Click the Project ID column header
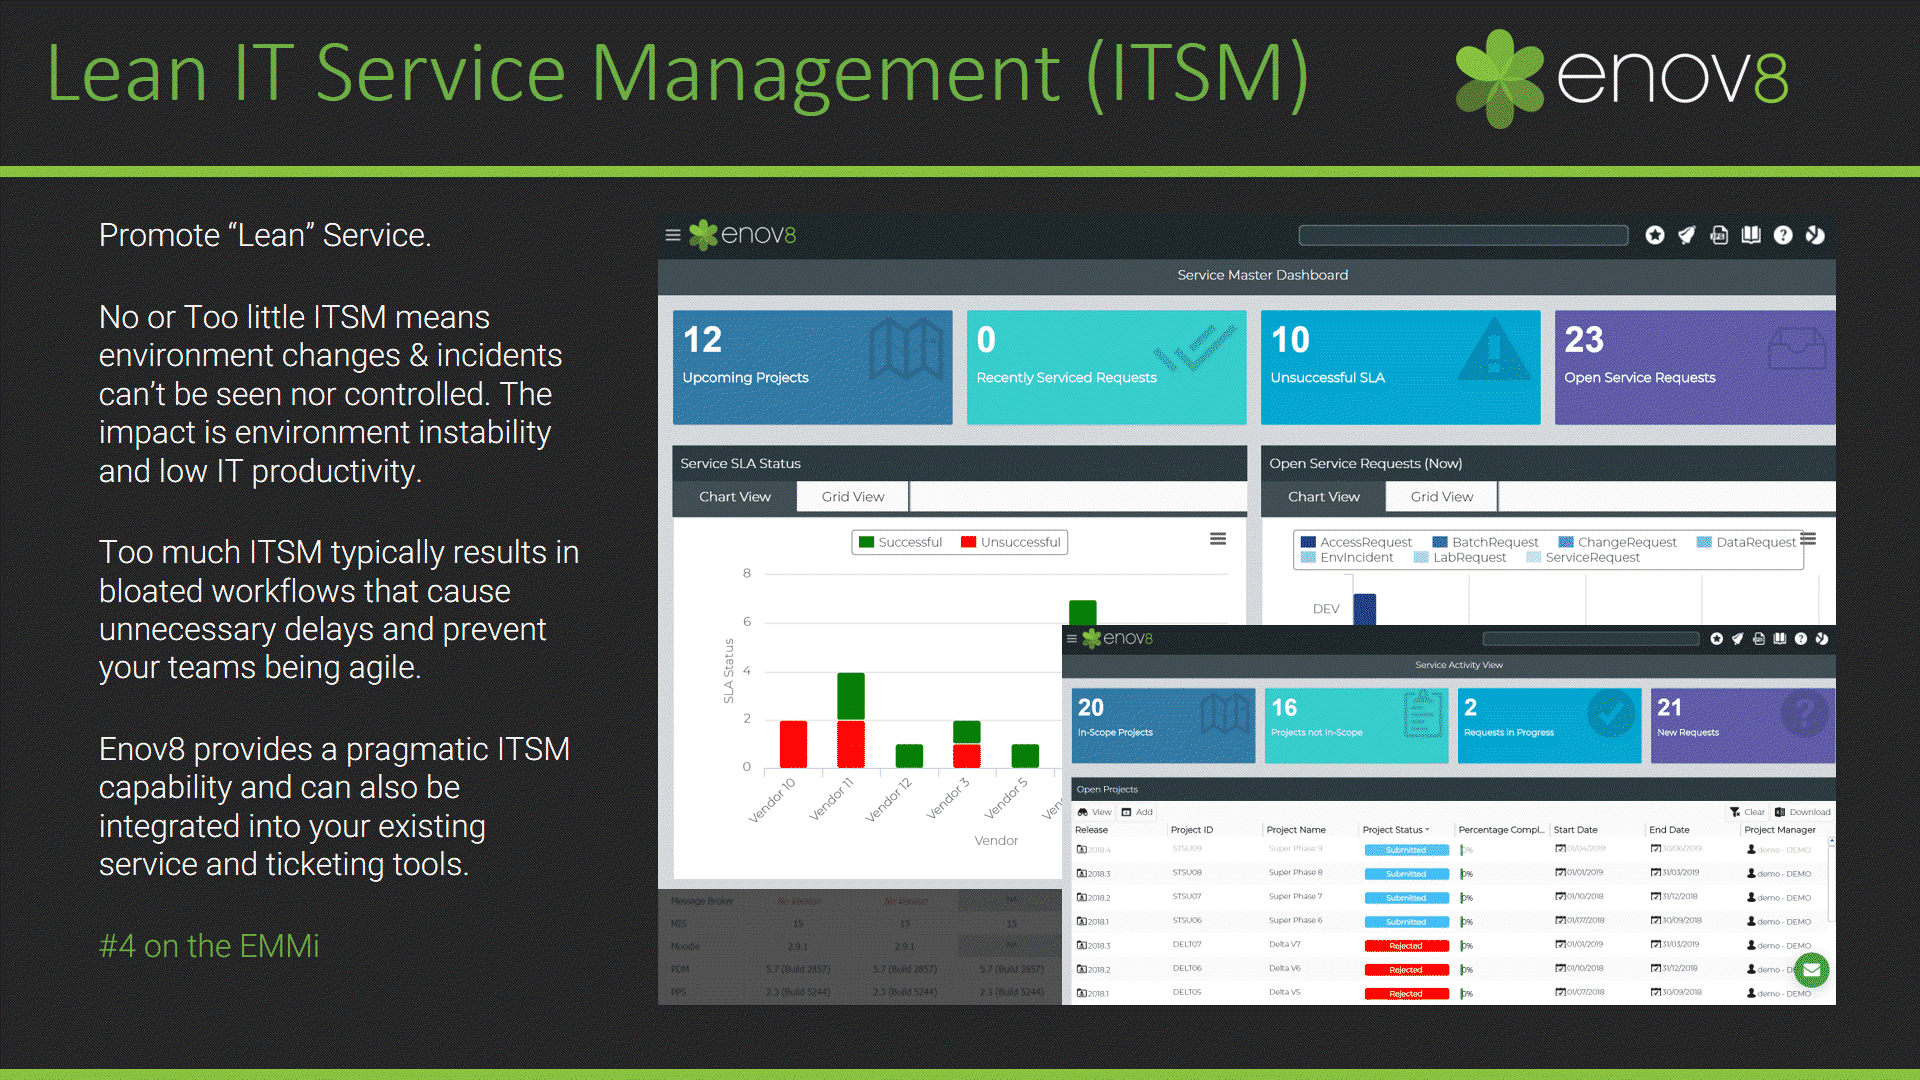This screenshot has width=1920, height=1080. click(x=1192, y=830)
